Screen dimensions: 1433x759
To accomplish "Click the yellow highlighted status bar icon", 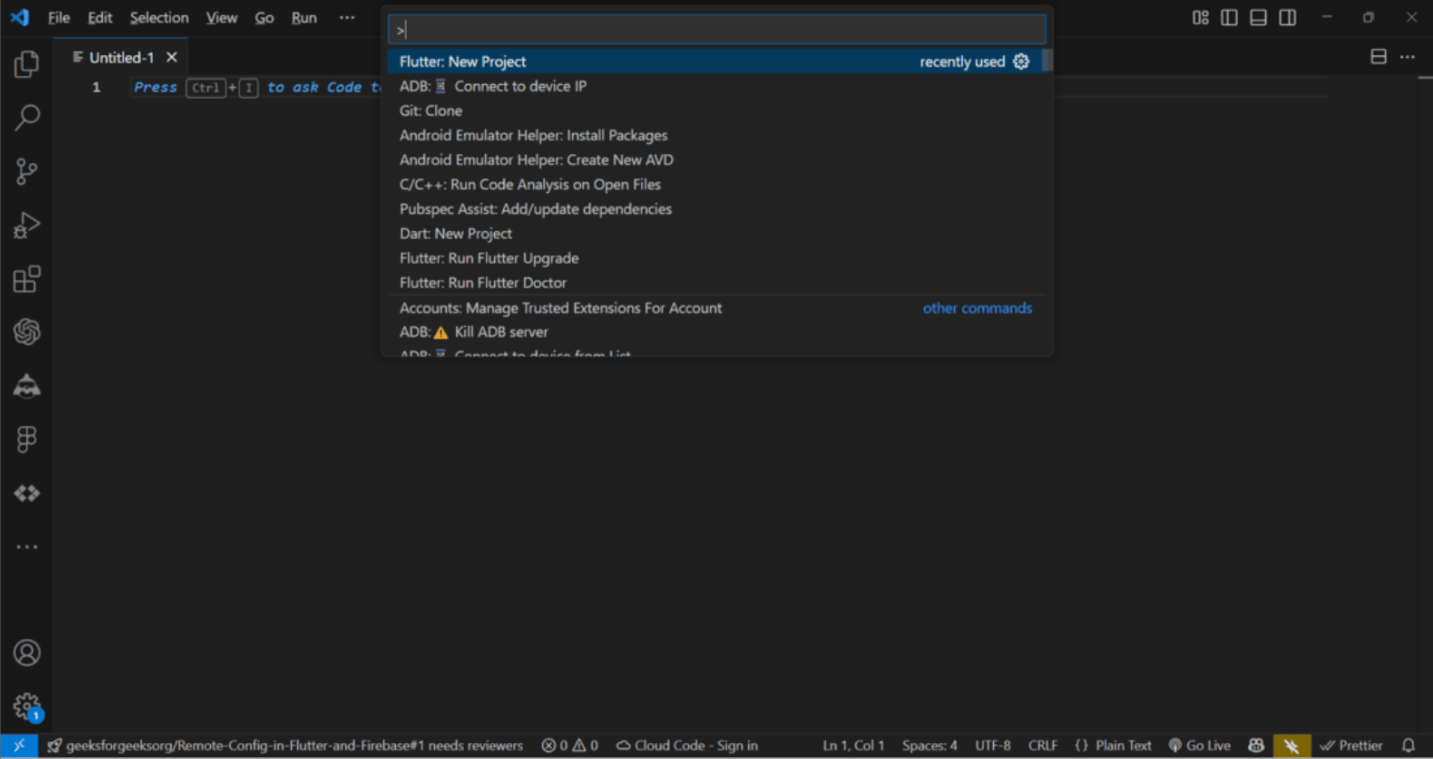I will tap(1291, 746).
